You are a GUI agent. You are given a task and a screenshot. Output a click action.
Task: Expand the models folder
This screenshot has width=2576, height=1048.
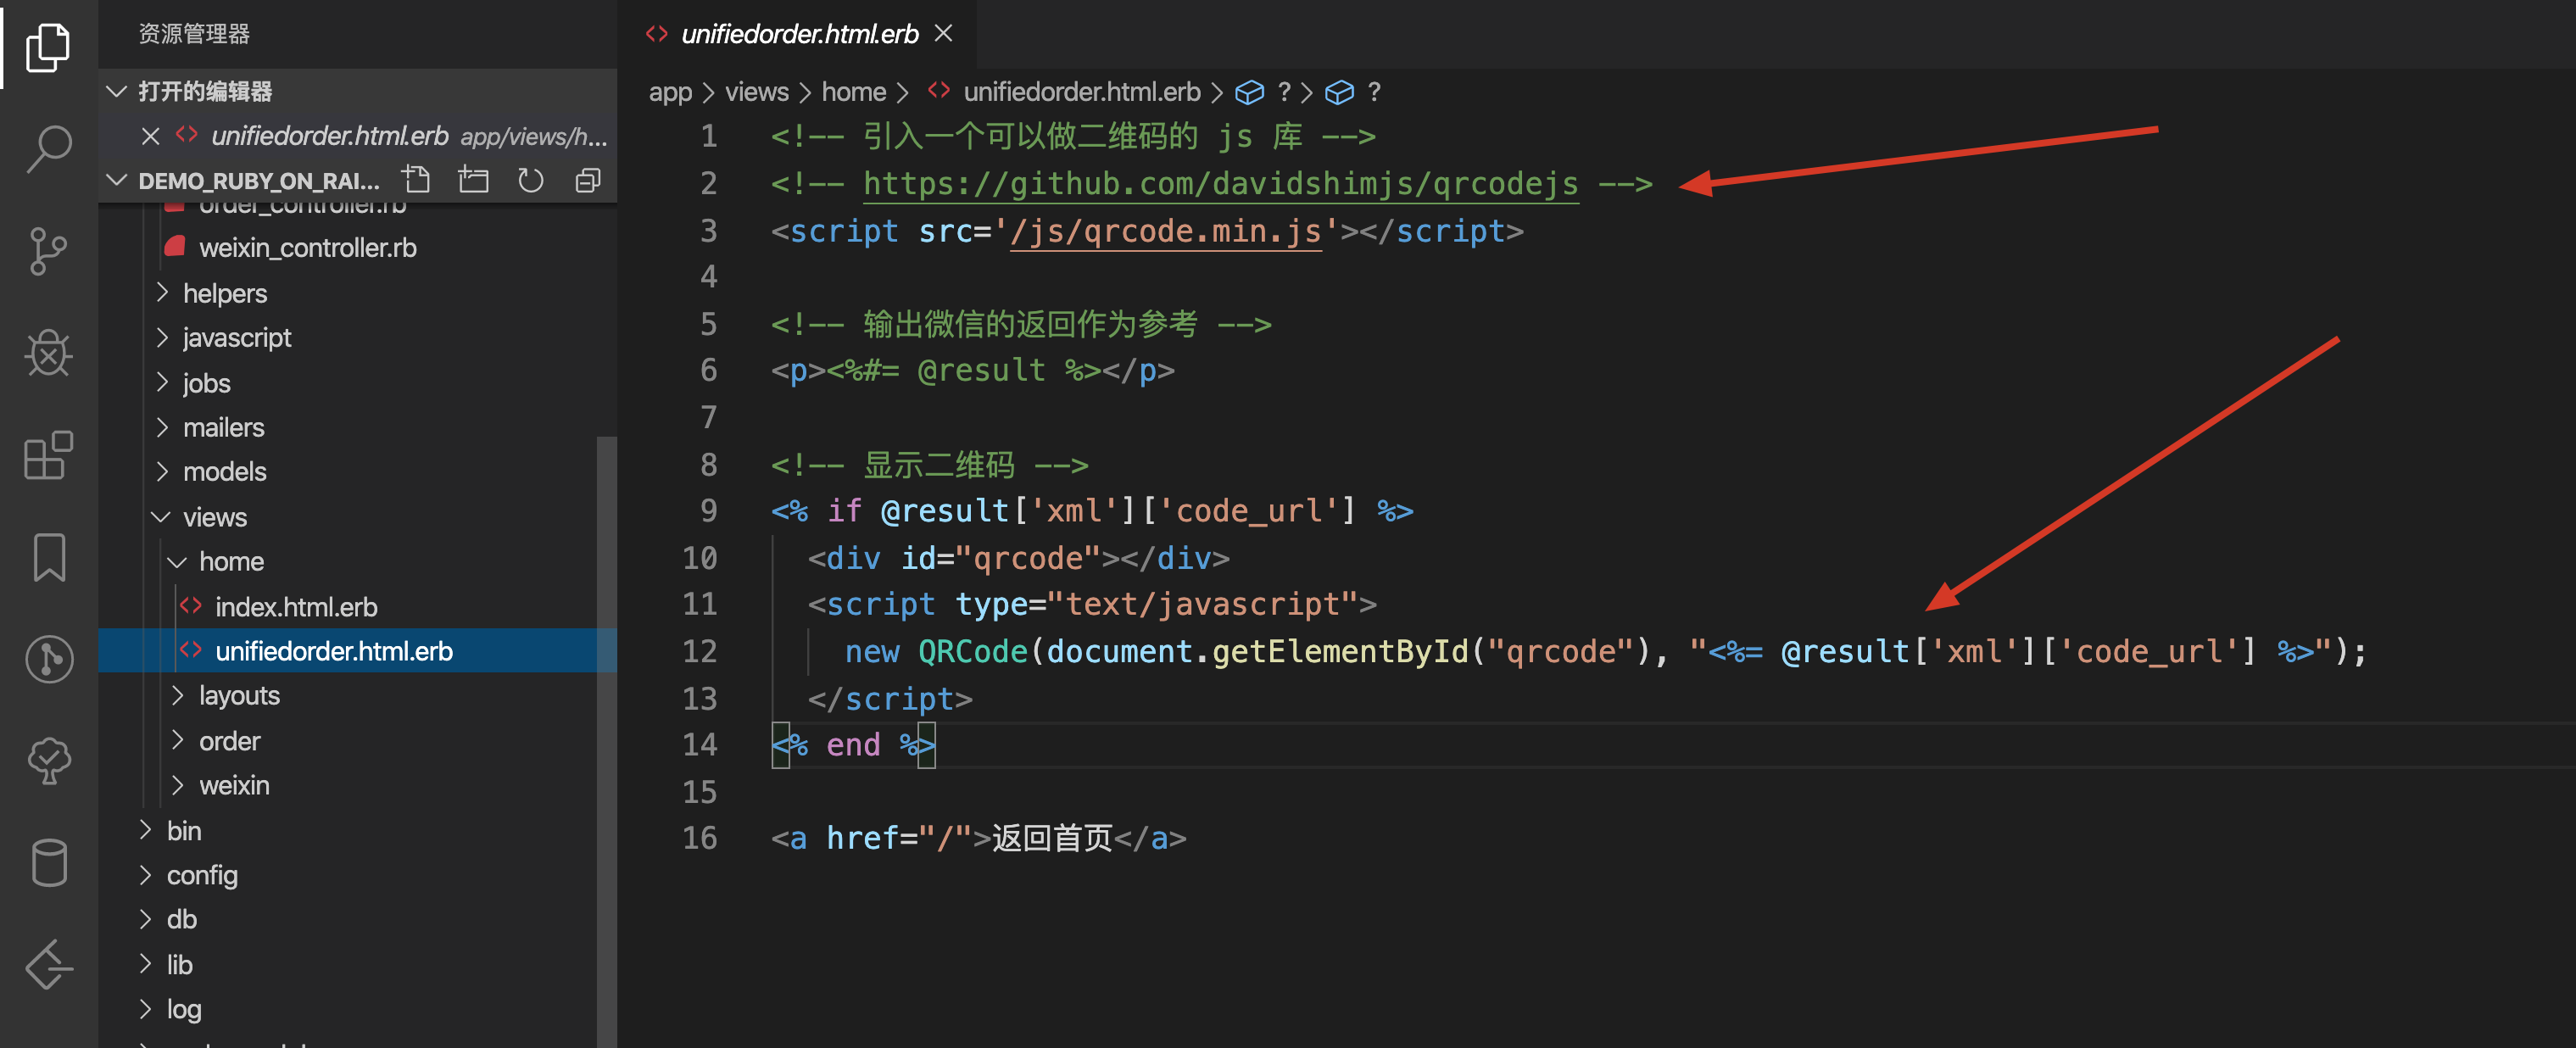224,471
